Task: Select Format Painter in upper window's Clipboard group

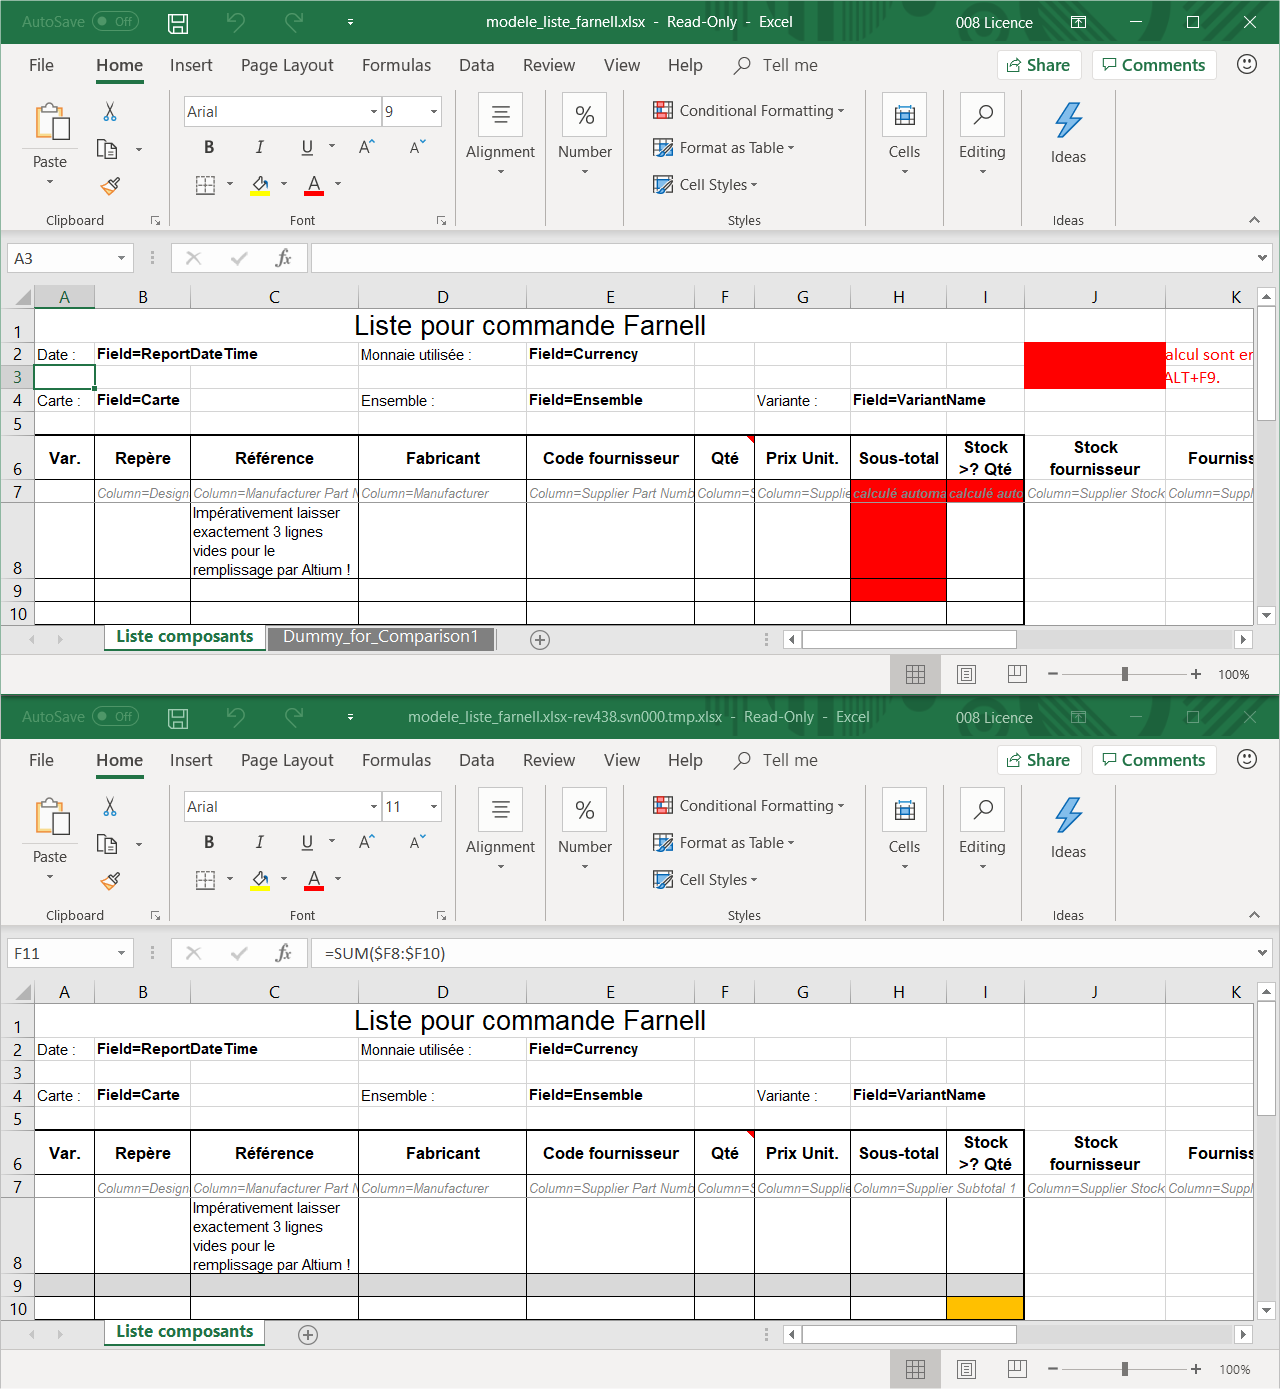Action: pyautogui.click(x=110, y=186)
